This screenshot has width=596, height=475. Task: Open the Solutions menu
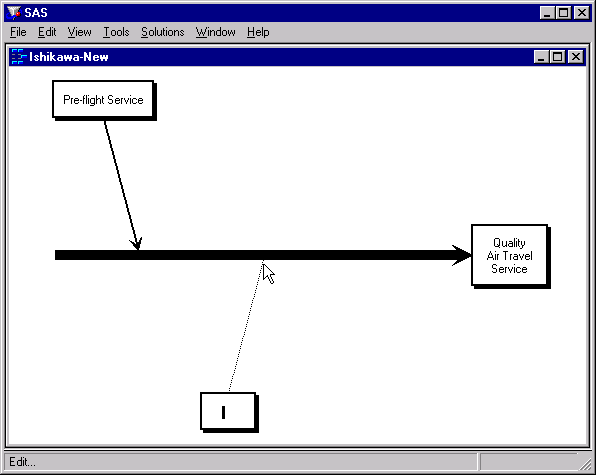click(163, 32)
